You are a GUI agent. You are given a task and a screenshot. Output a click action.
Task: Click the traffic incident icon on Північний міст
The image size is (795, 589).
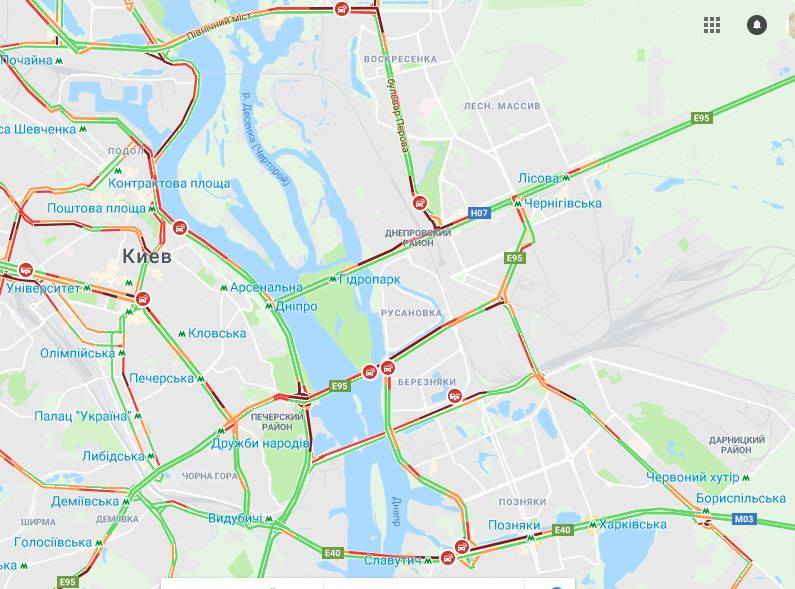pos(342,9)
